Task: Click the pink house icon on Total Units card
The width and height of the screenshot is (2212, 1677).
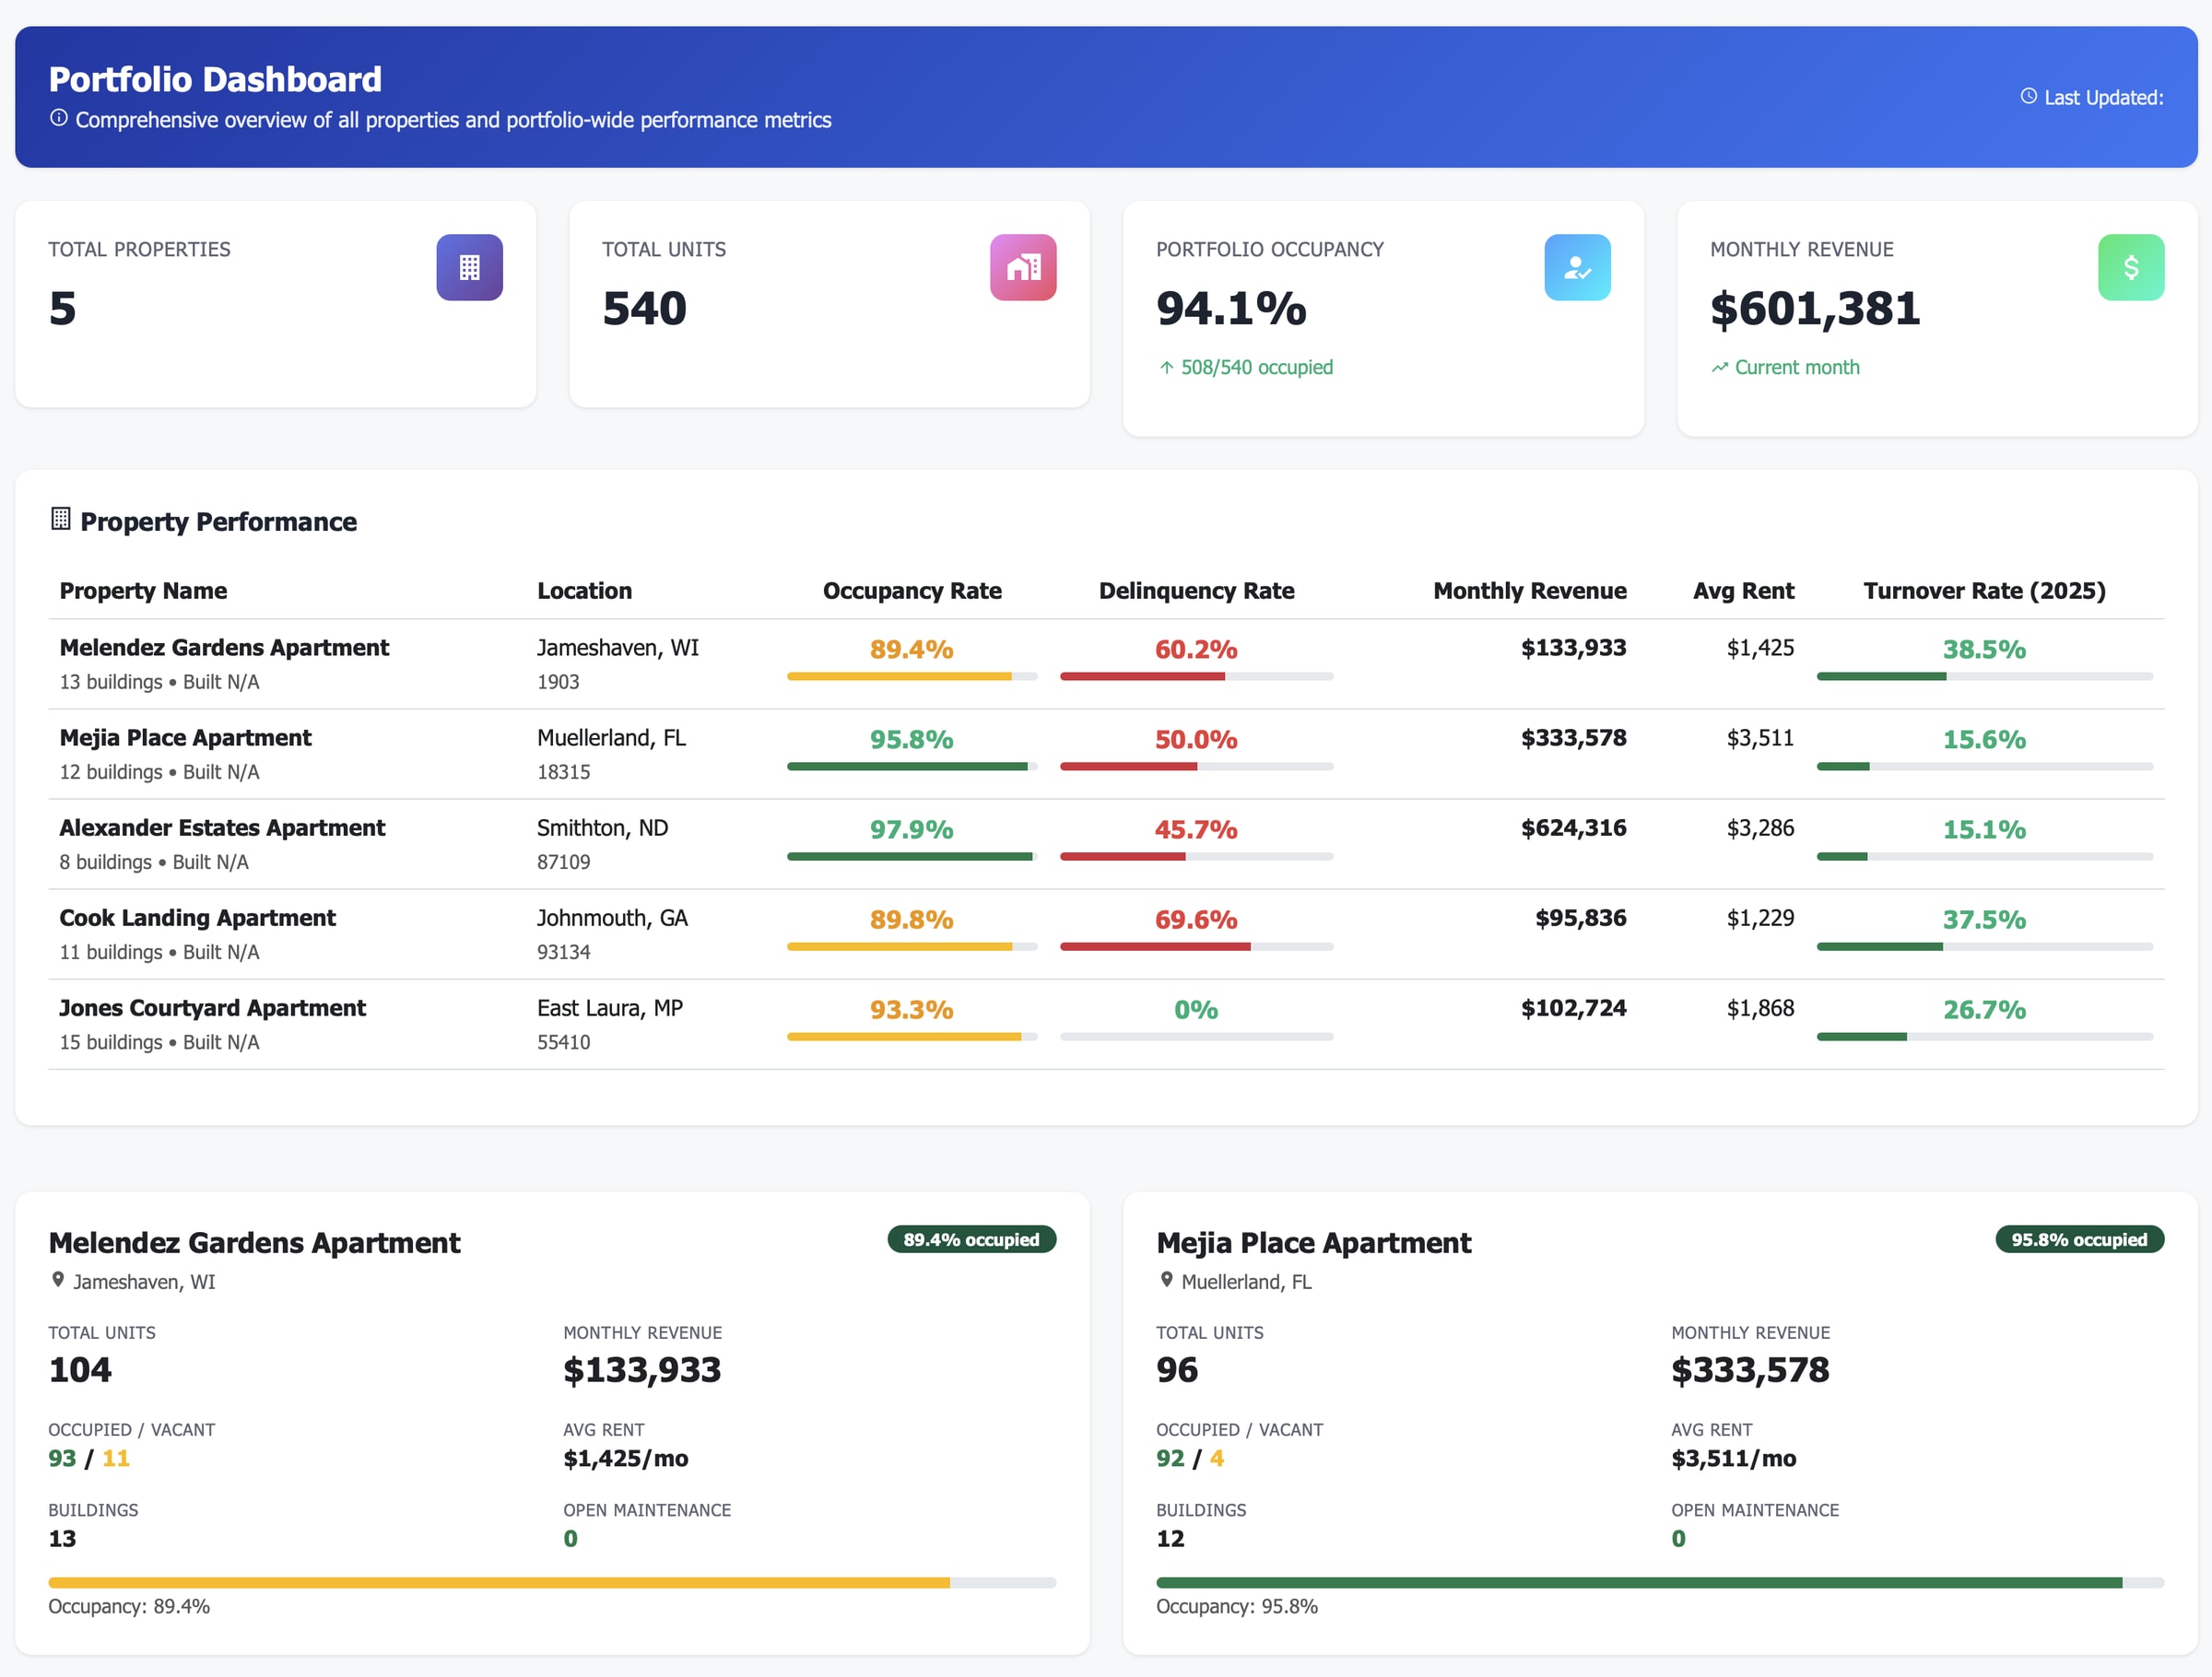Action: [x=1023, y=267]
